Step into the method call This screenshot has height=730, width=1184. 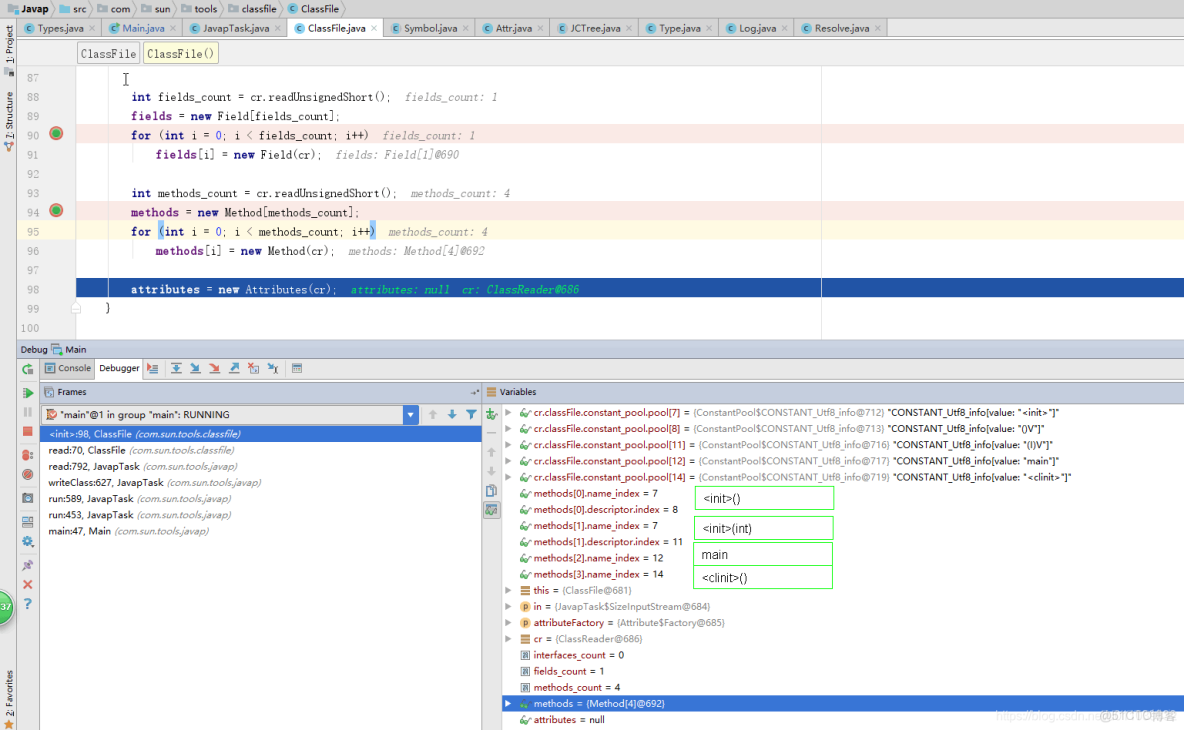click(x=196, y=368)
